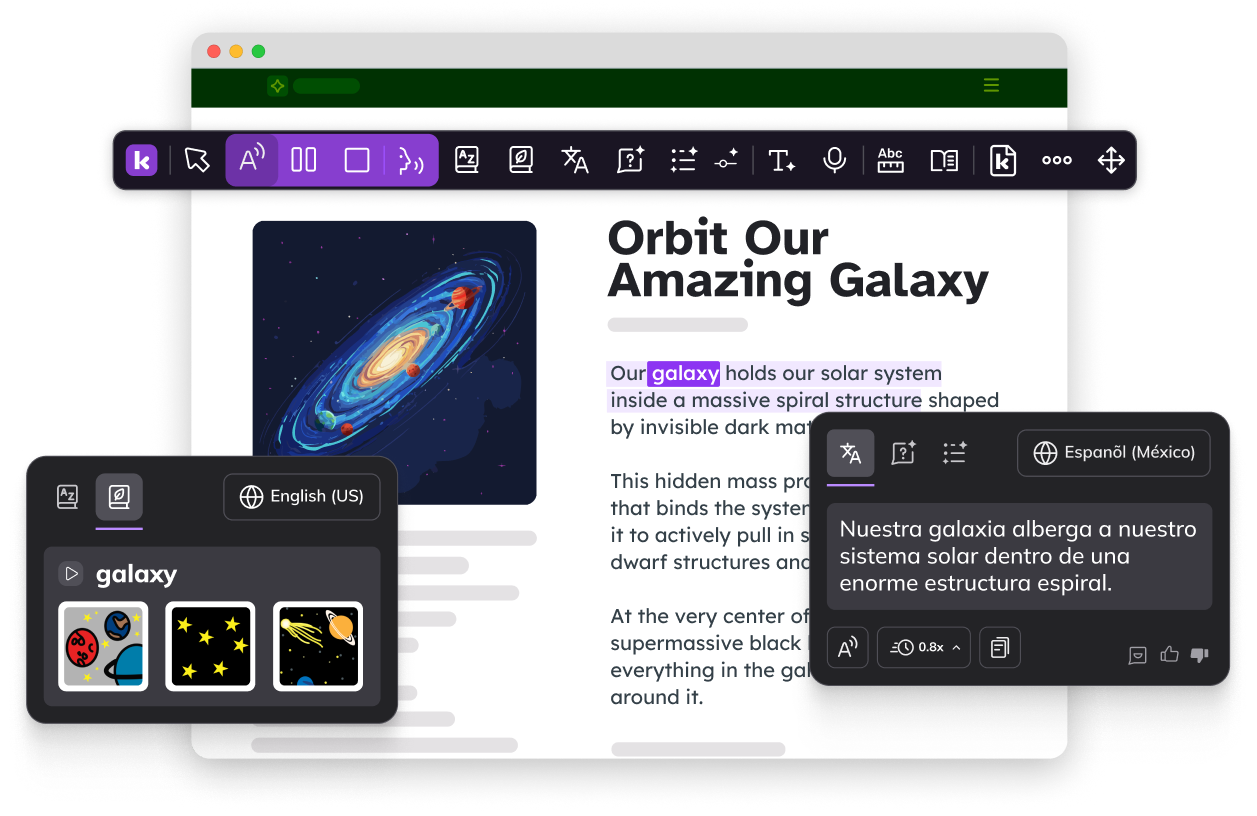
Task: Stop reading with the square stop icon
Action: click(357, 160)
